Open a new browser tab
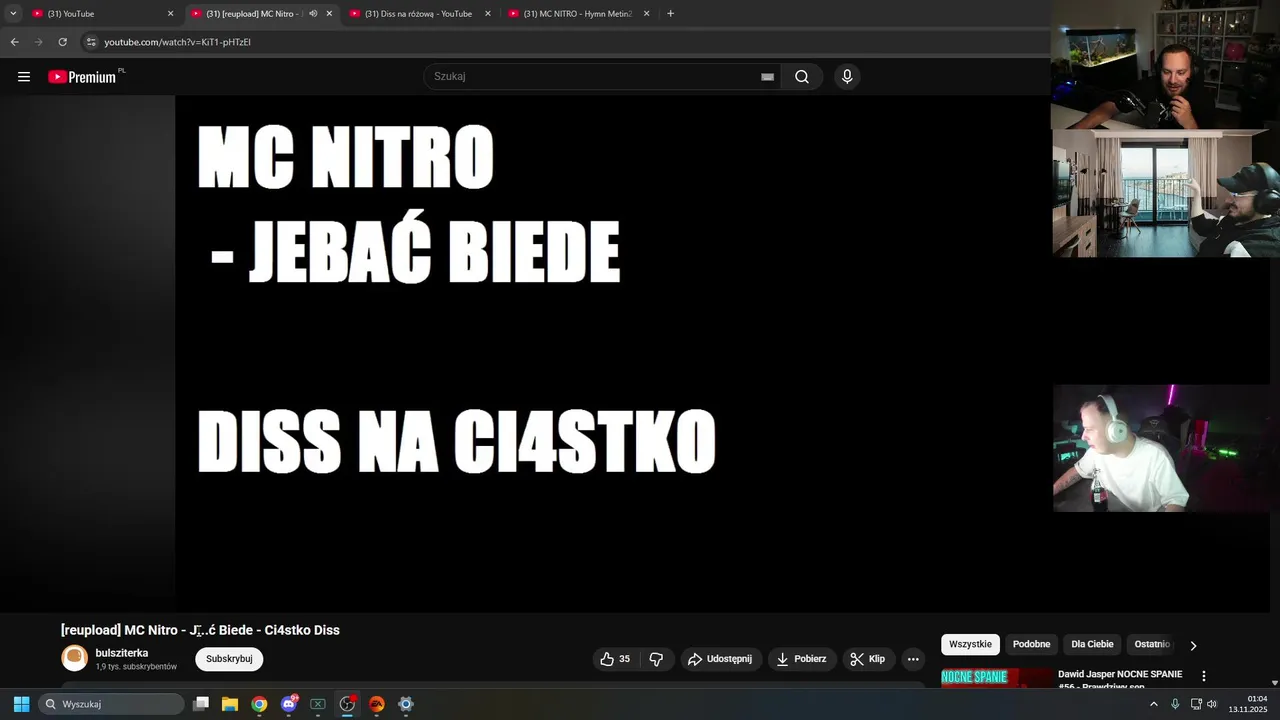The width and height of the screenshot is (1280, 720). (x=670, y=14)
